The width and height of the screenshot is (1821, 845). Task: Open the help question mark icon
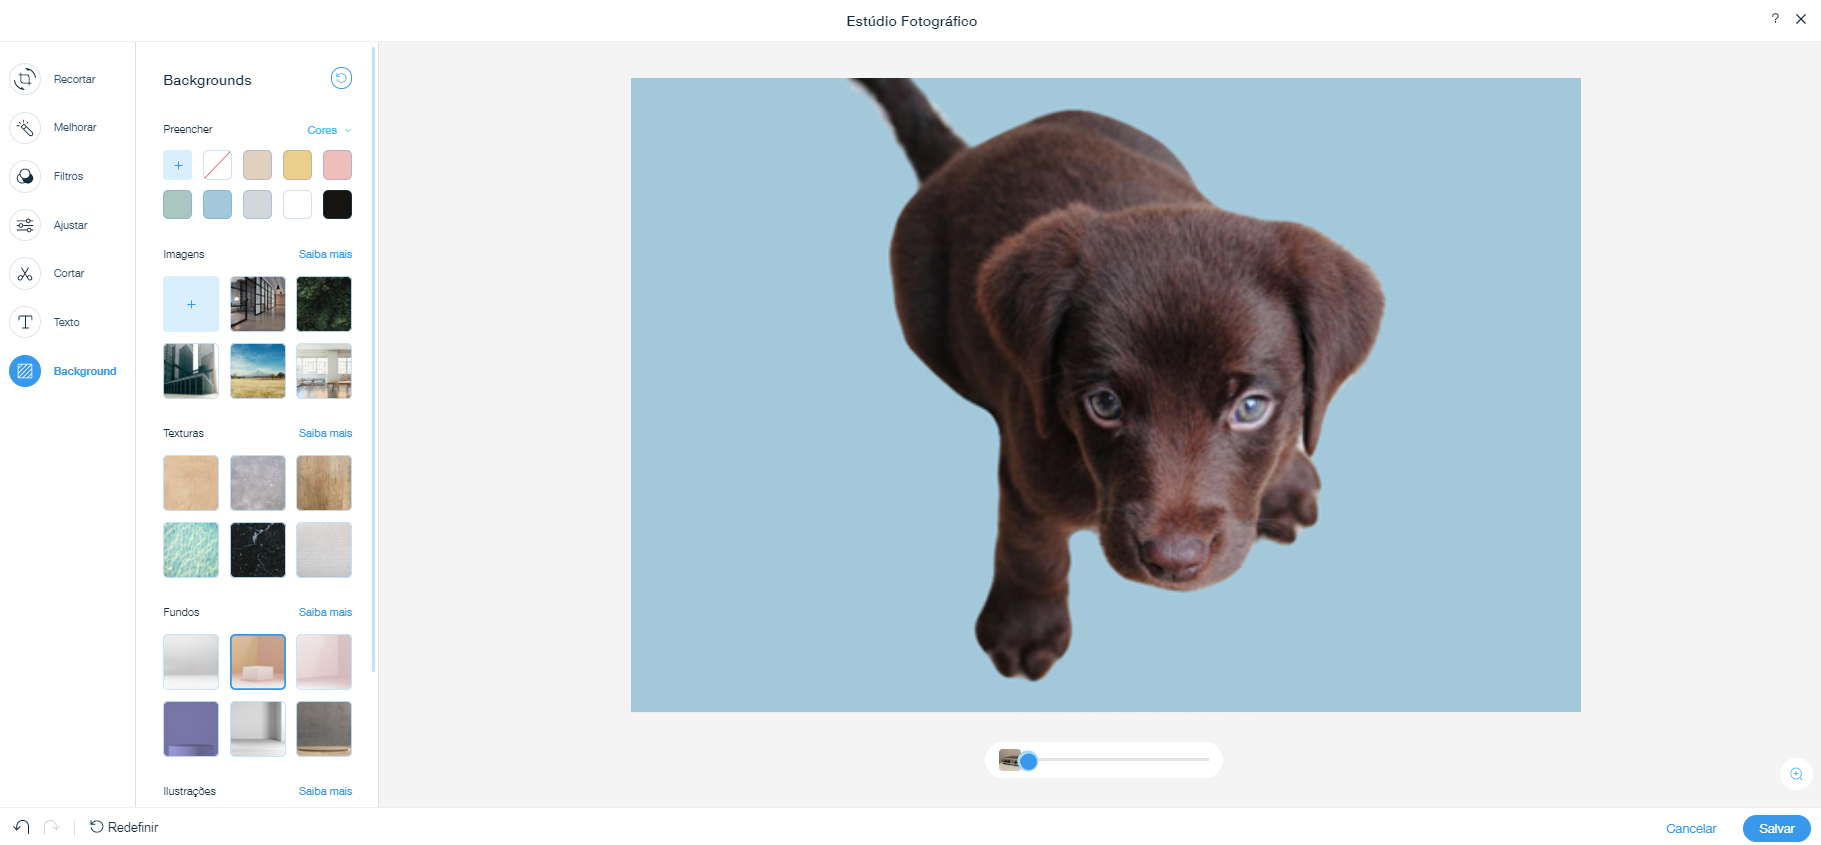(x=1775, y=19)
